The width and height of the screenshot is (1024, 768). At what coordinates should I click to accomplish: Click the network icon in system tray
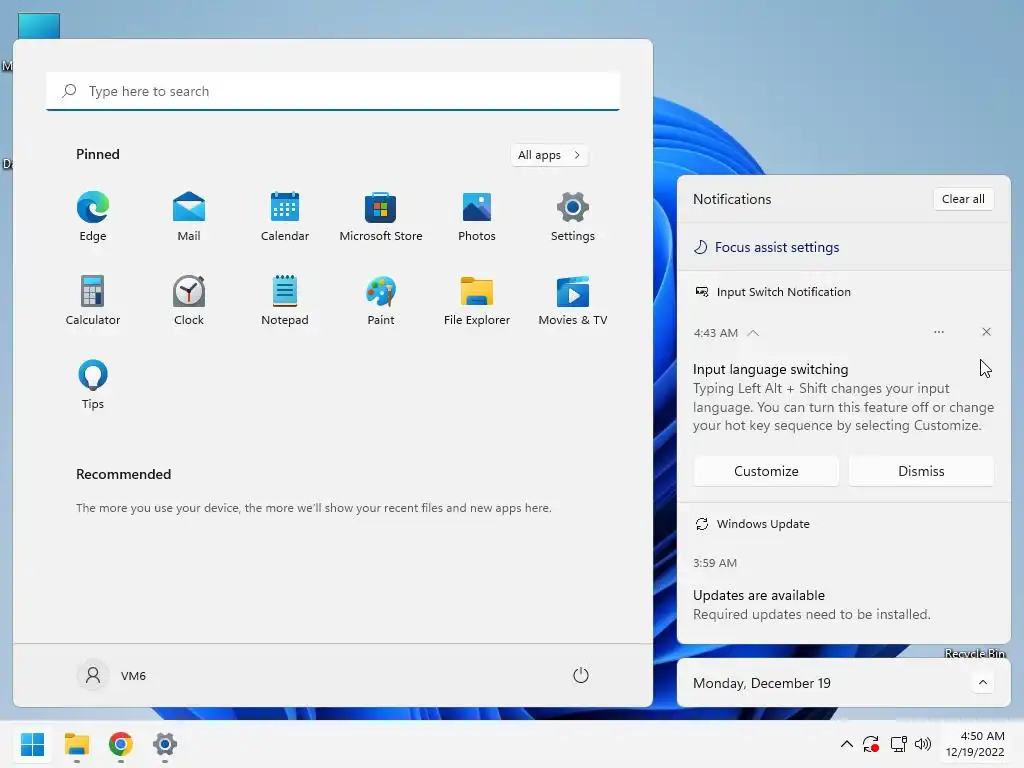tap(899, 744)
